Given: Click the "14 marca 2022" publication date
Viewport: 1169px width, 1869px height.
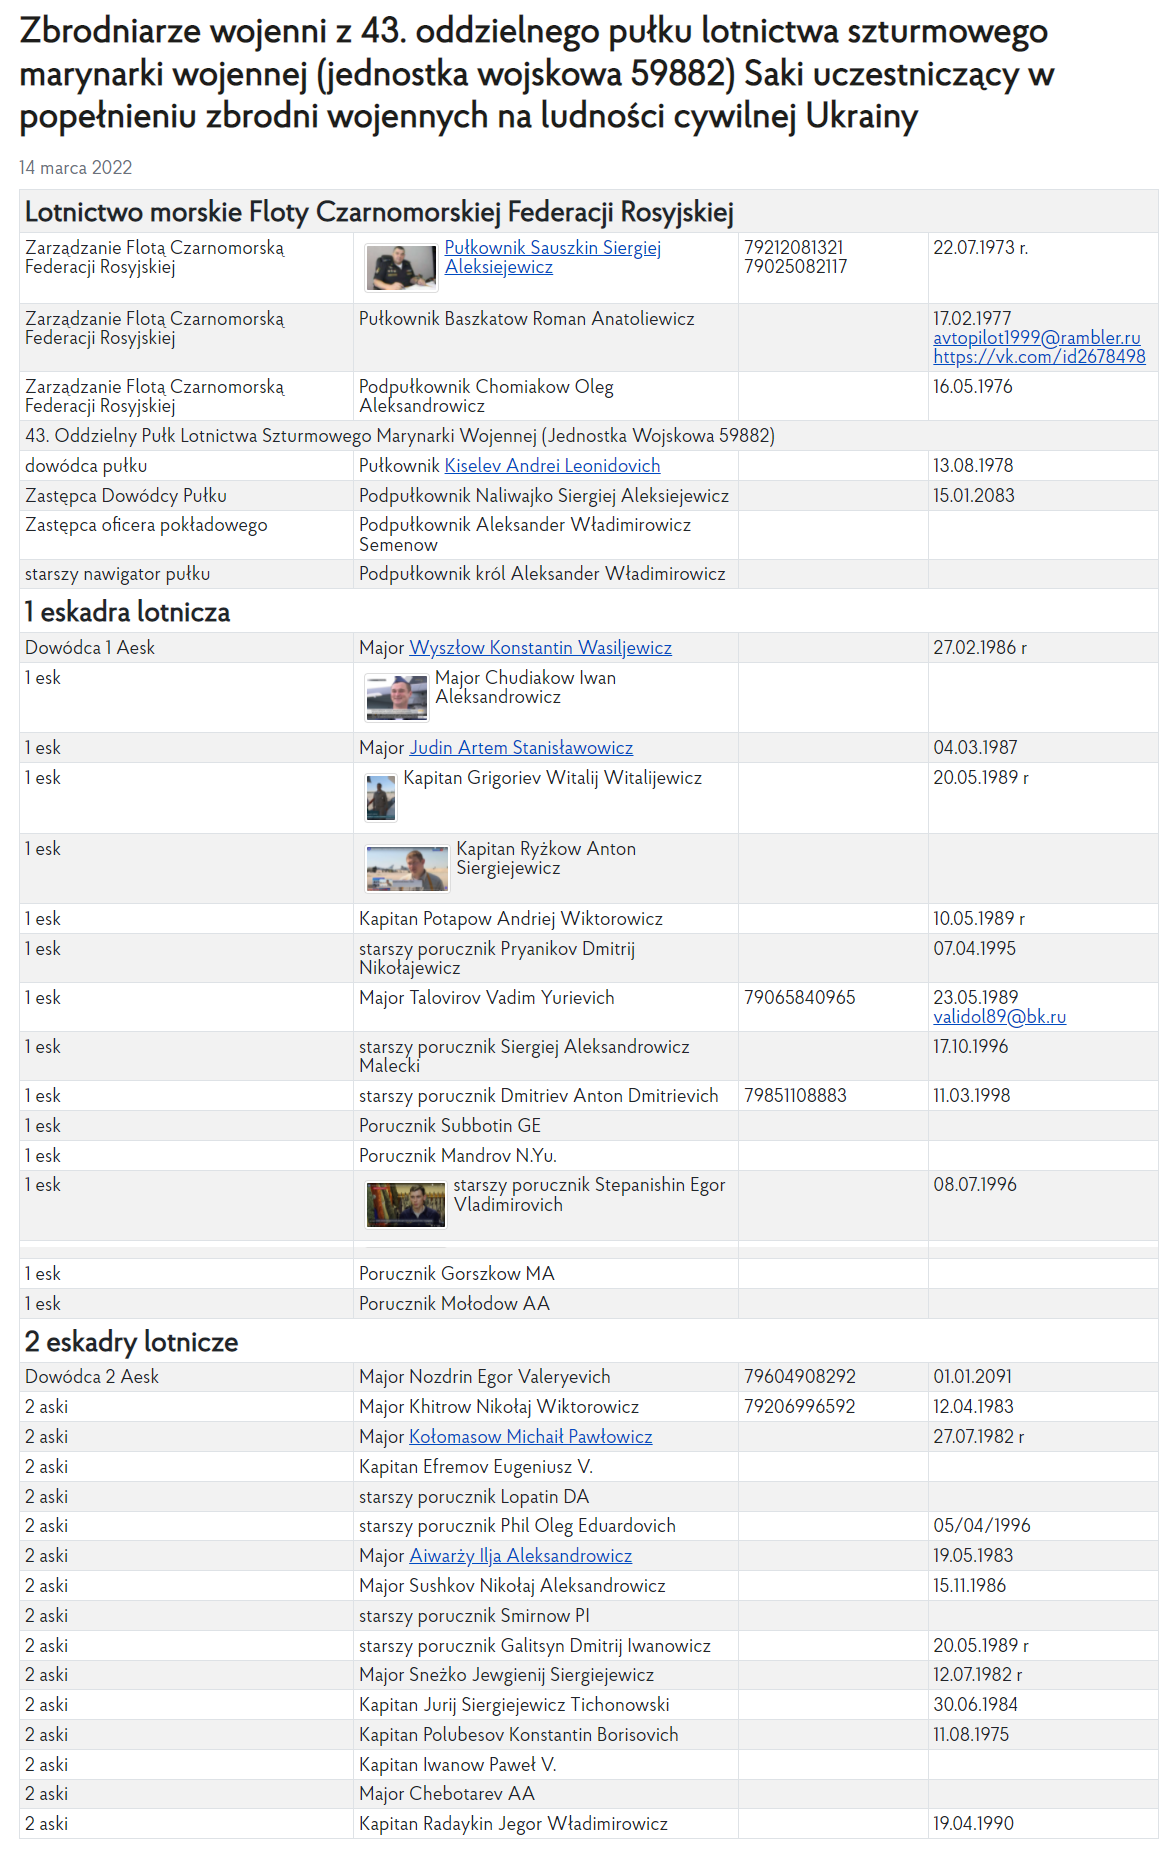Looking at the screenshot, I should [76, 168].
